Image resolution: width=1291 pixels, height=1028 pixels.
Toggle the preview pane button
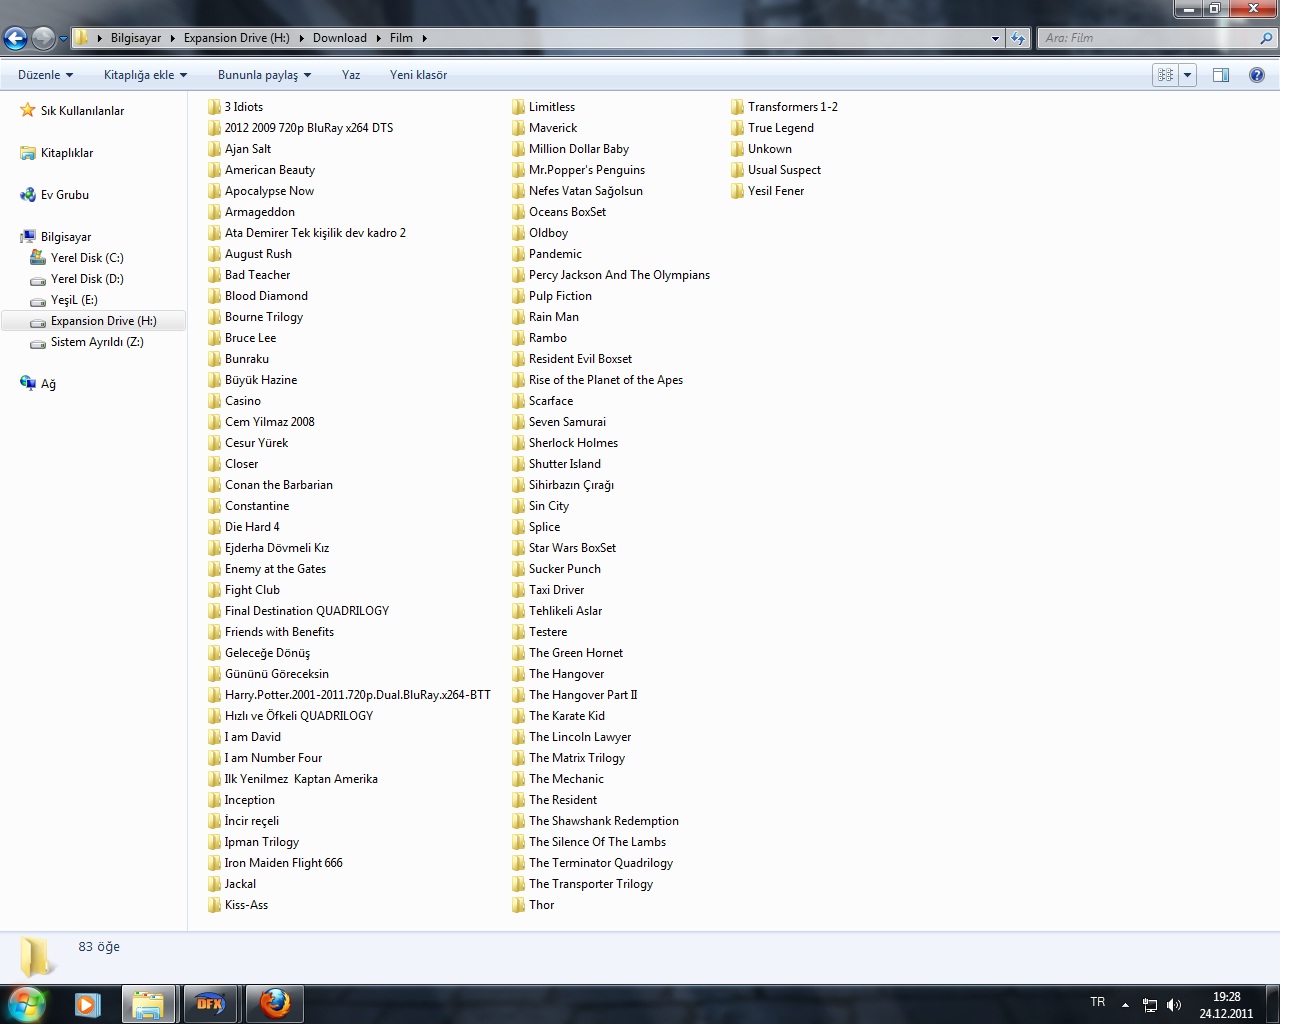click(1221, 75)
